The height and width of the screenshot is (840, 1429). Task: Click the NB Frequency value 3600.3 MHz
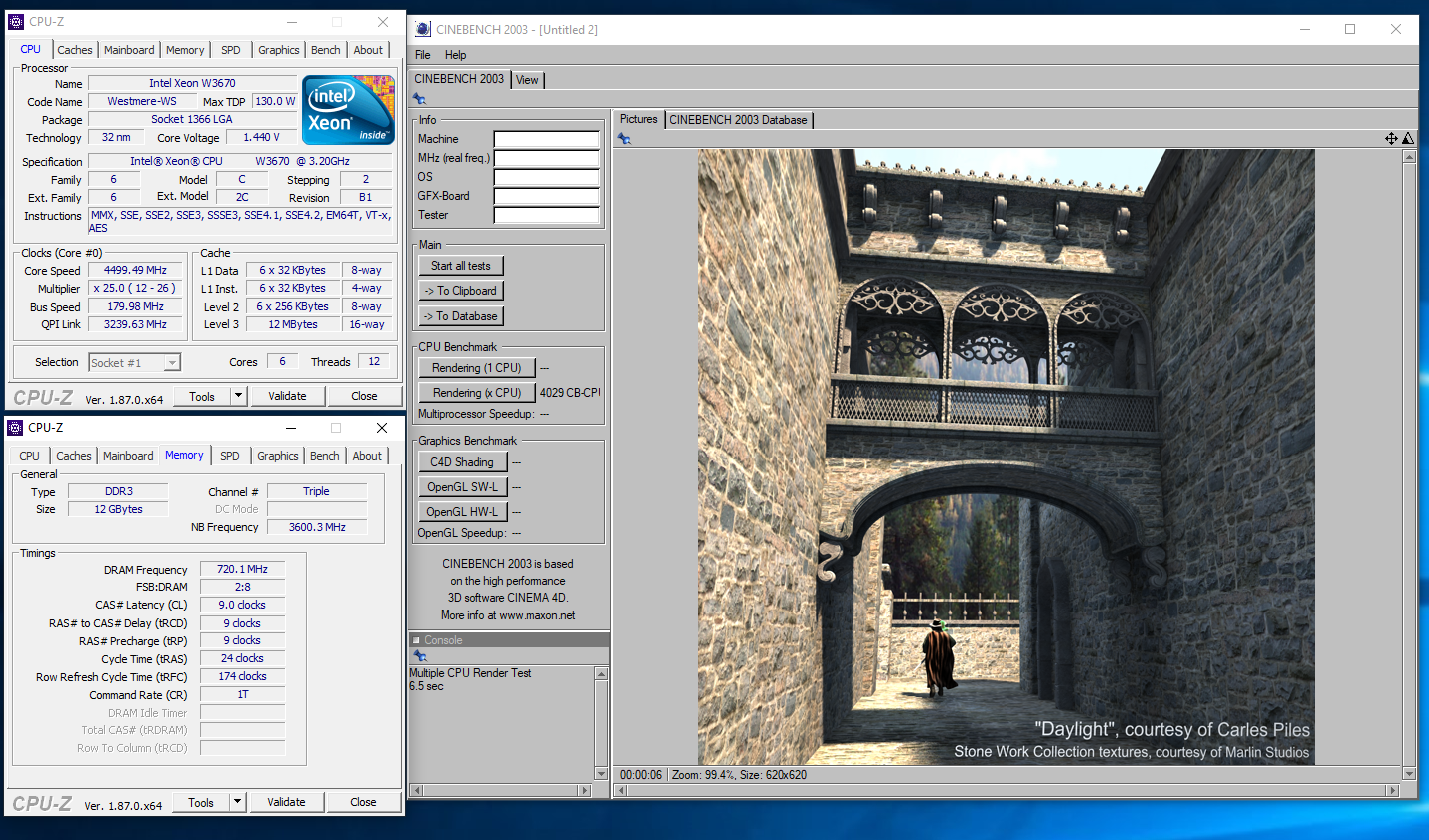coord(317,527)
